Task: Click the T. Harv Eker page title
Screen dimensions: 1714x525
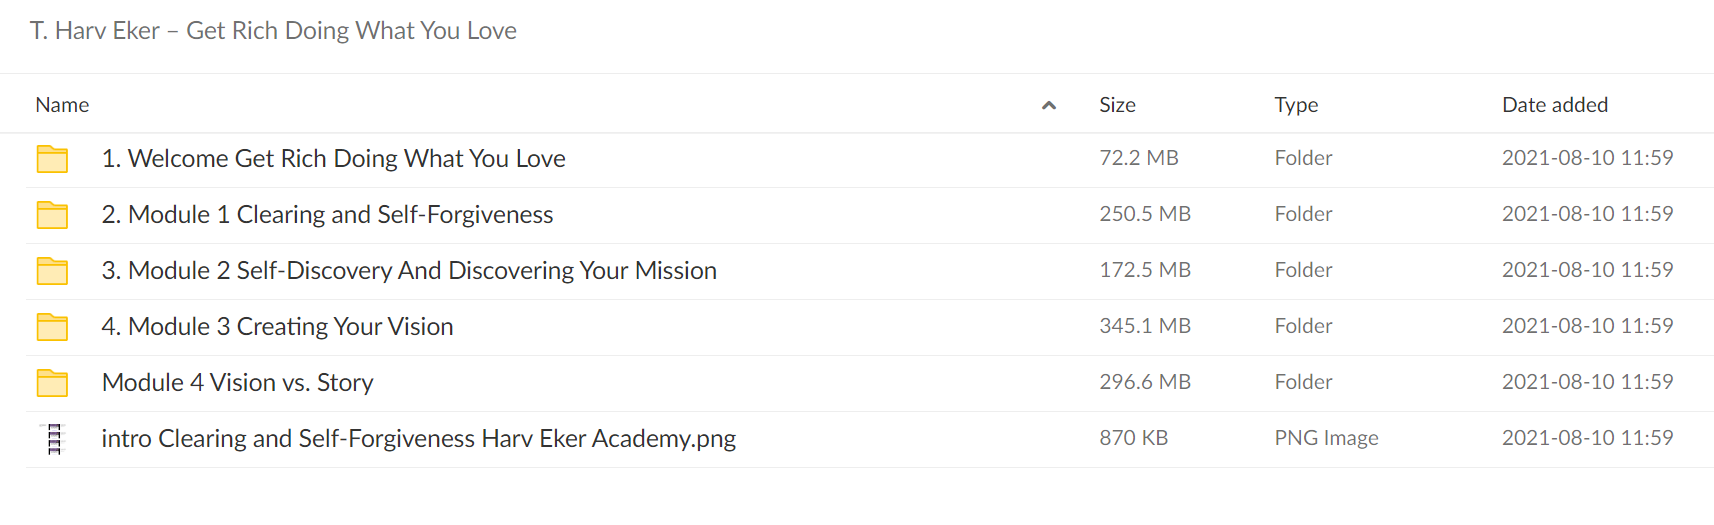Action: pos(273,31)
